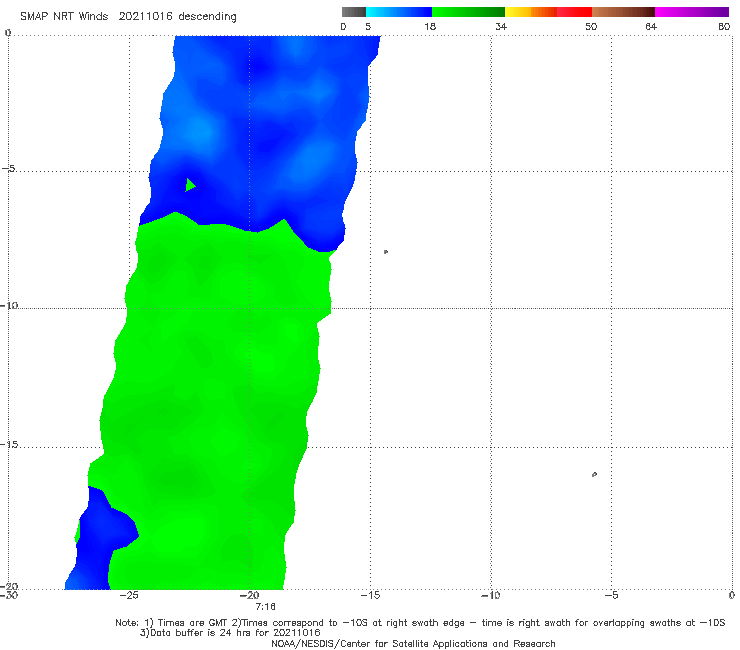Click the 'NOAA/NESDIS/Center for Satellite Applications' credit

413,644
